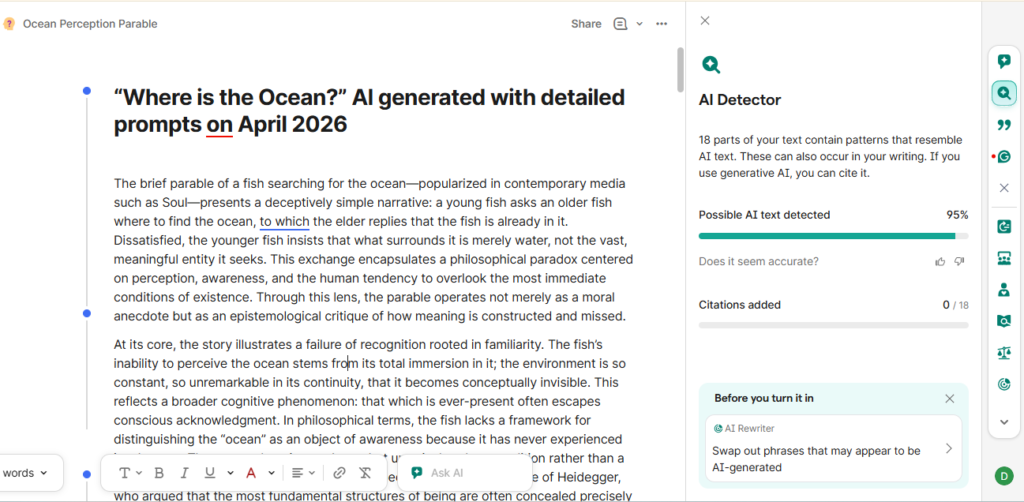Click the underlined word 'on' in the title

(219, 124)
